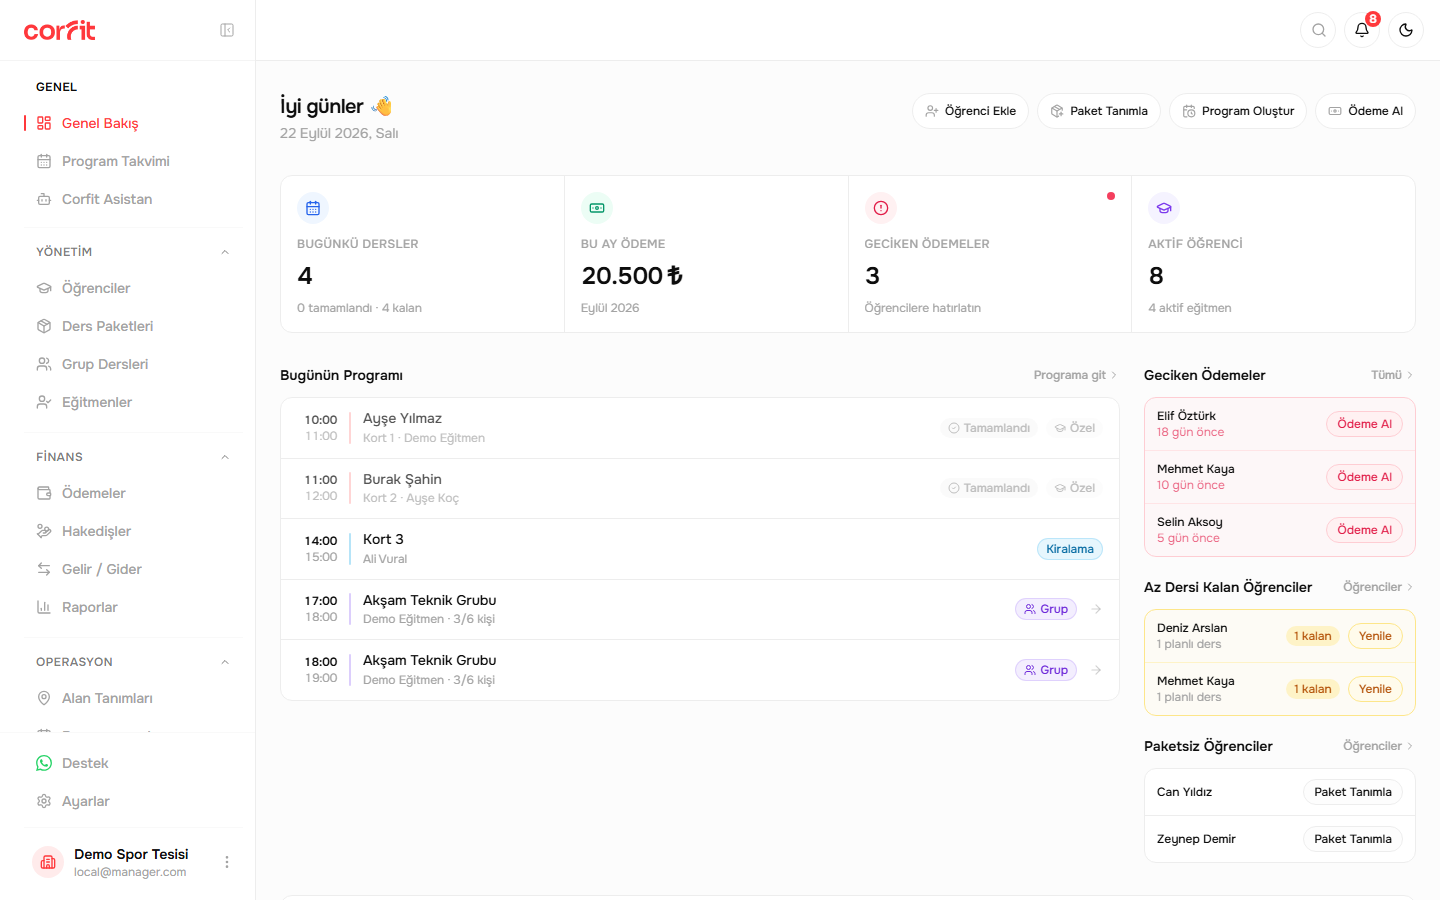Collapse the Finans section
Viewport: 1440px width, 900px height.
(225, 457)
